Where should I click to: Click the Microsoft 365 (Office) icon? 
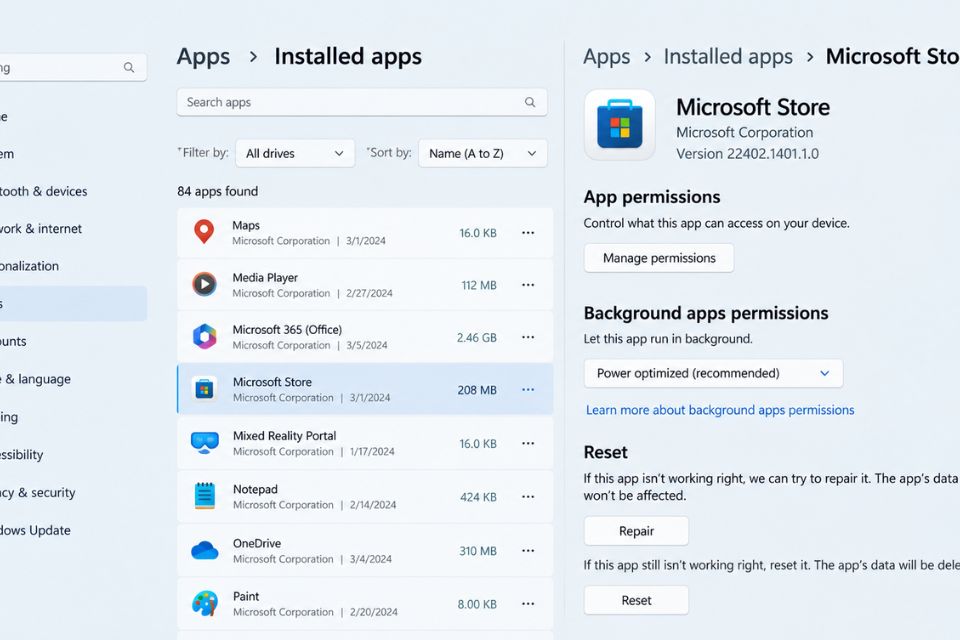tap(204, 337)
